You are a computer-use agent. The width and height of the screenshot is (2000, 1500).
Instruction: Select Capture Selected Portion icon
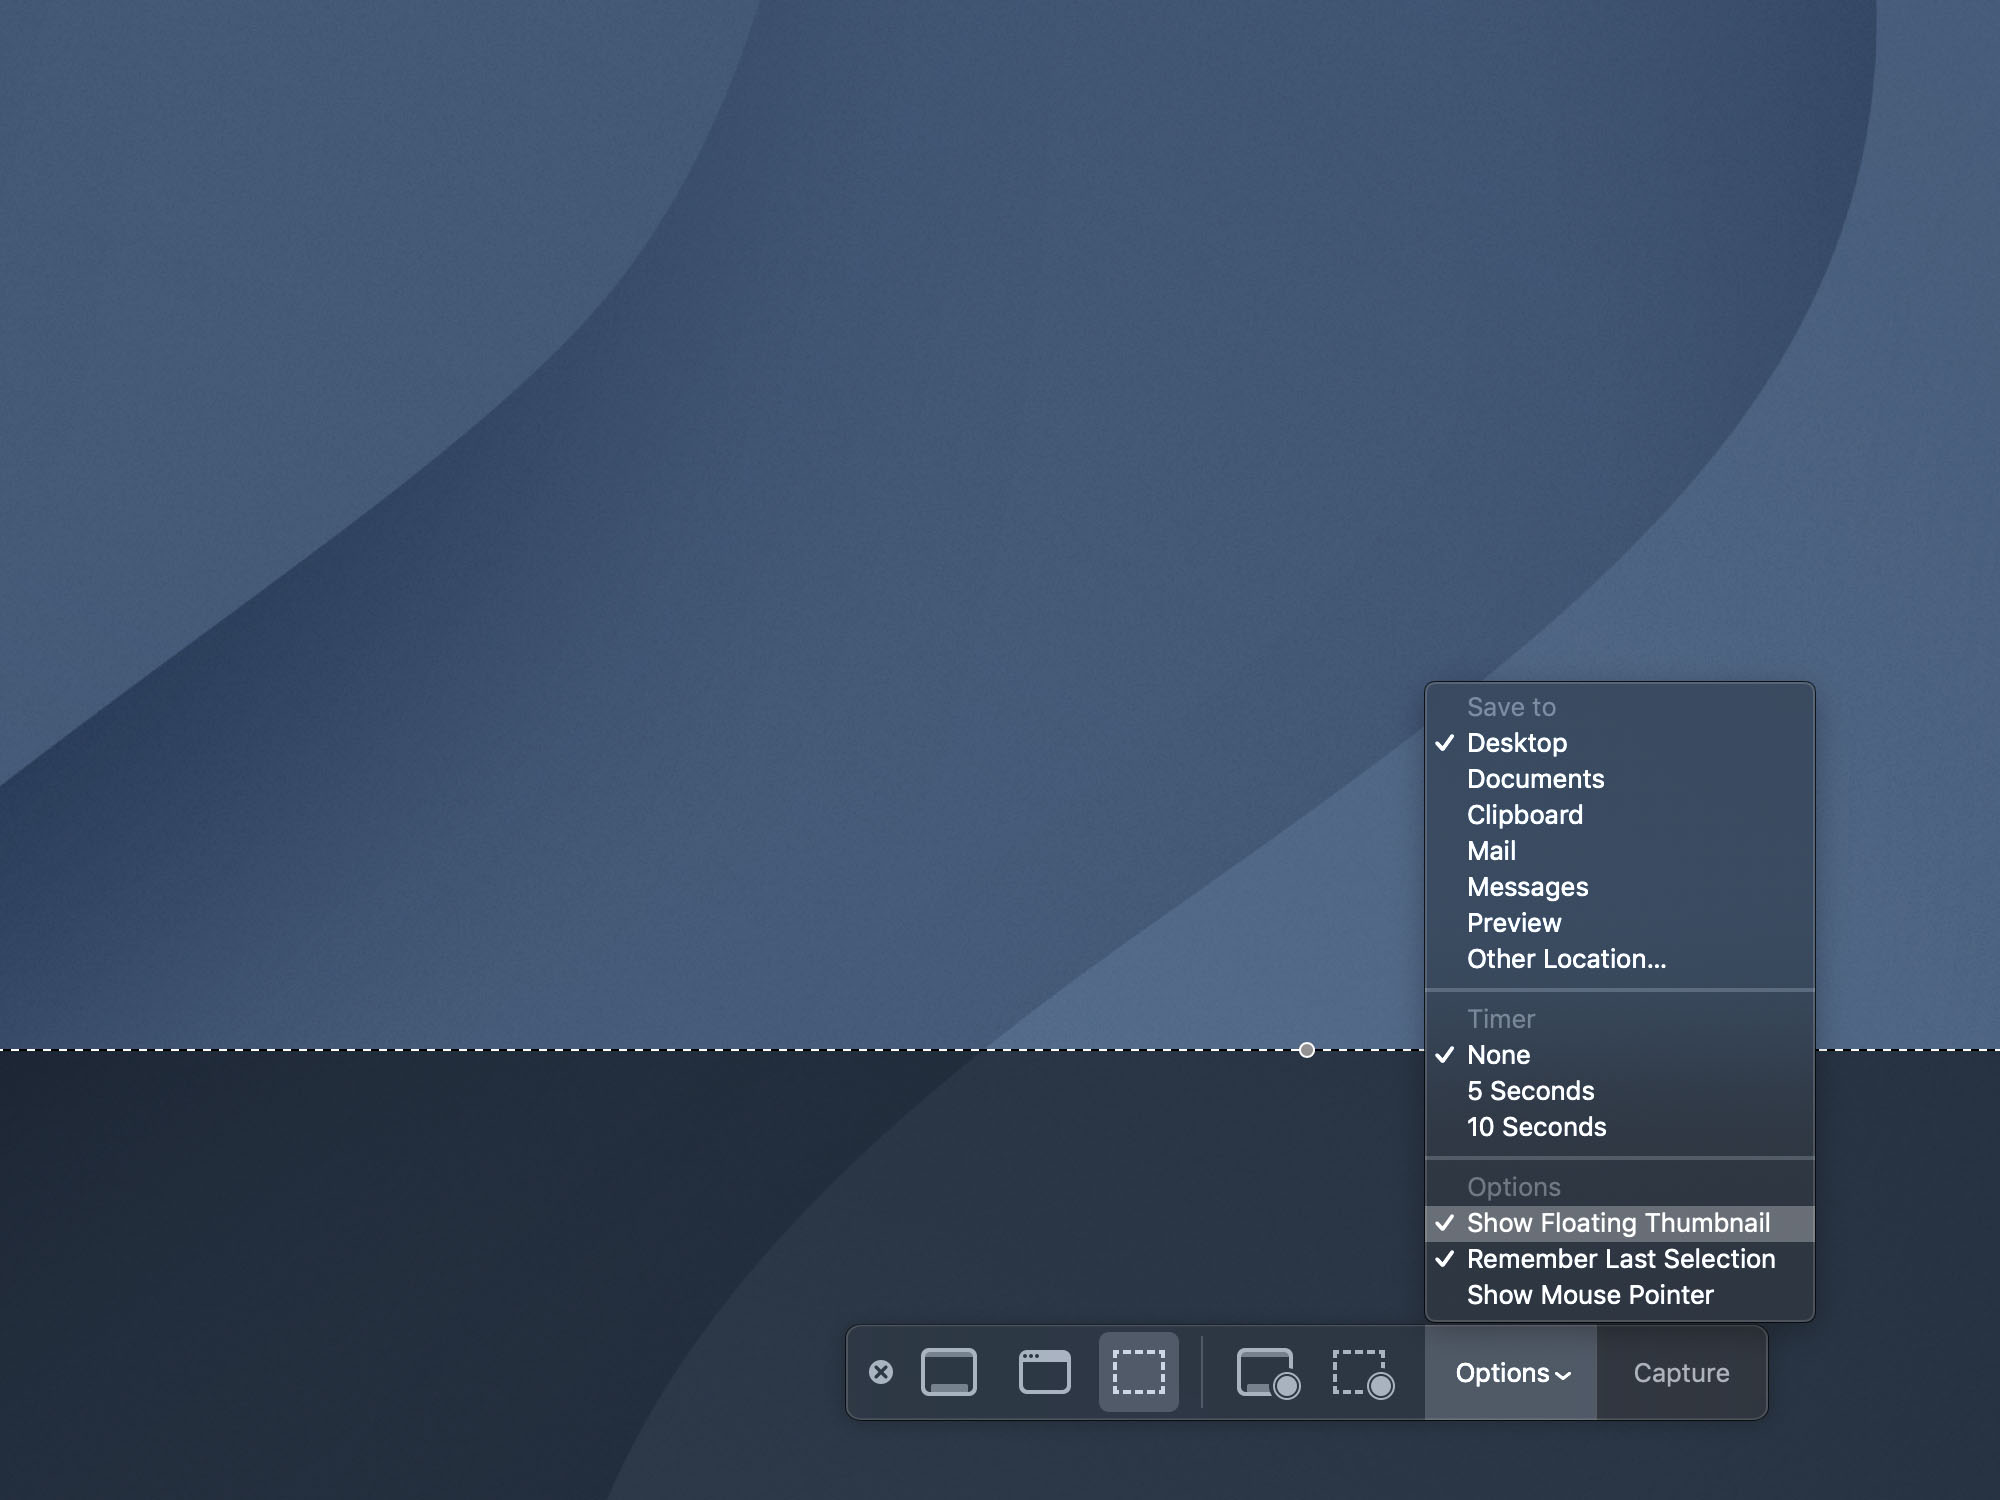1138,1372
